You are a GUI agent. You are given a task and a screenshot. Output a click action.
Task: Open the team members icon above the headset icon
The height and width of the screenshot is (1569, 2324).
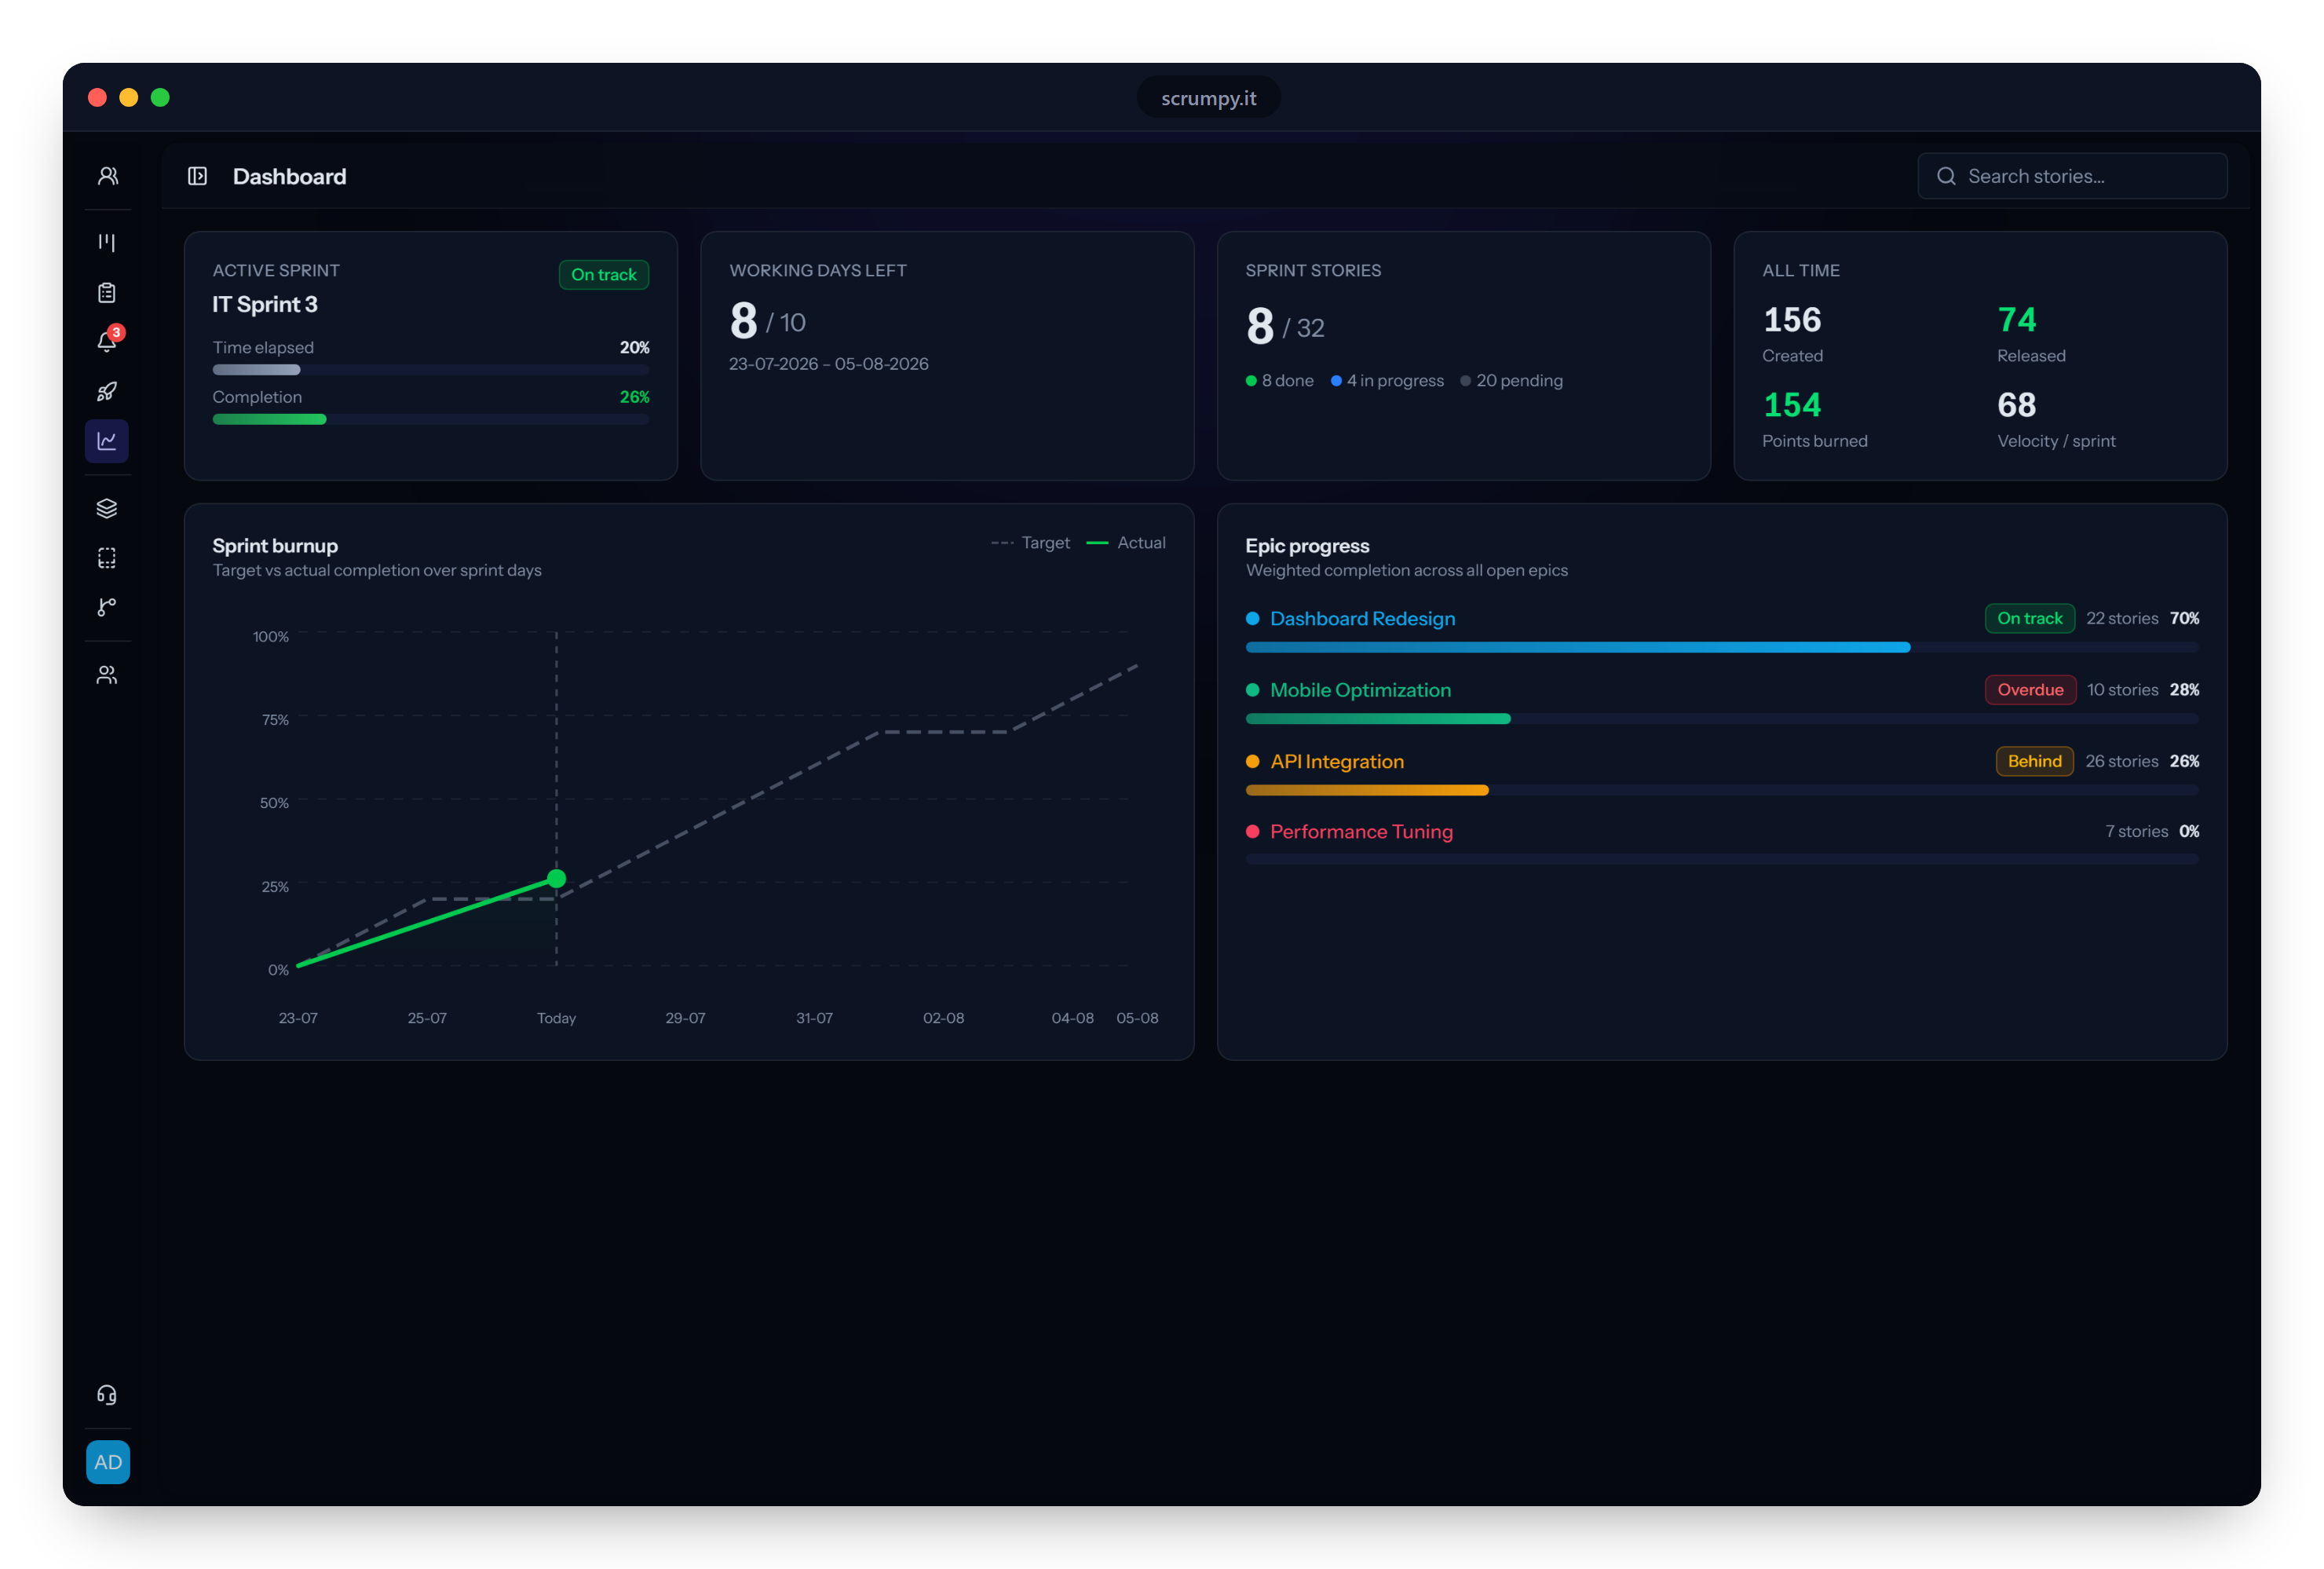point(107,675)
